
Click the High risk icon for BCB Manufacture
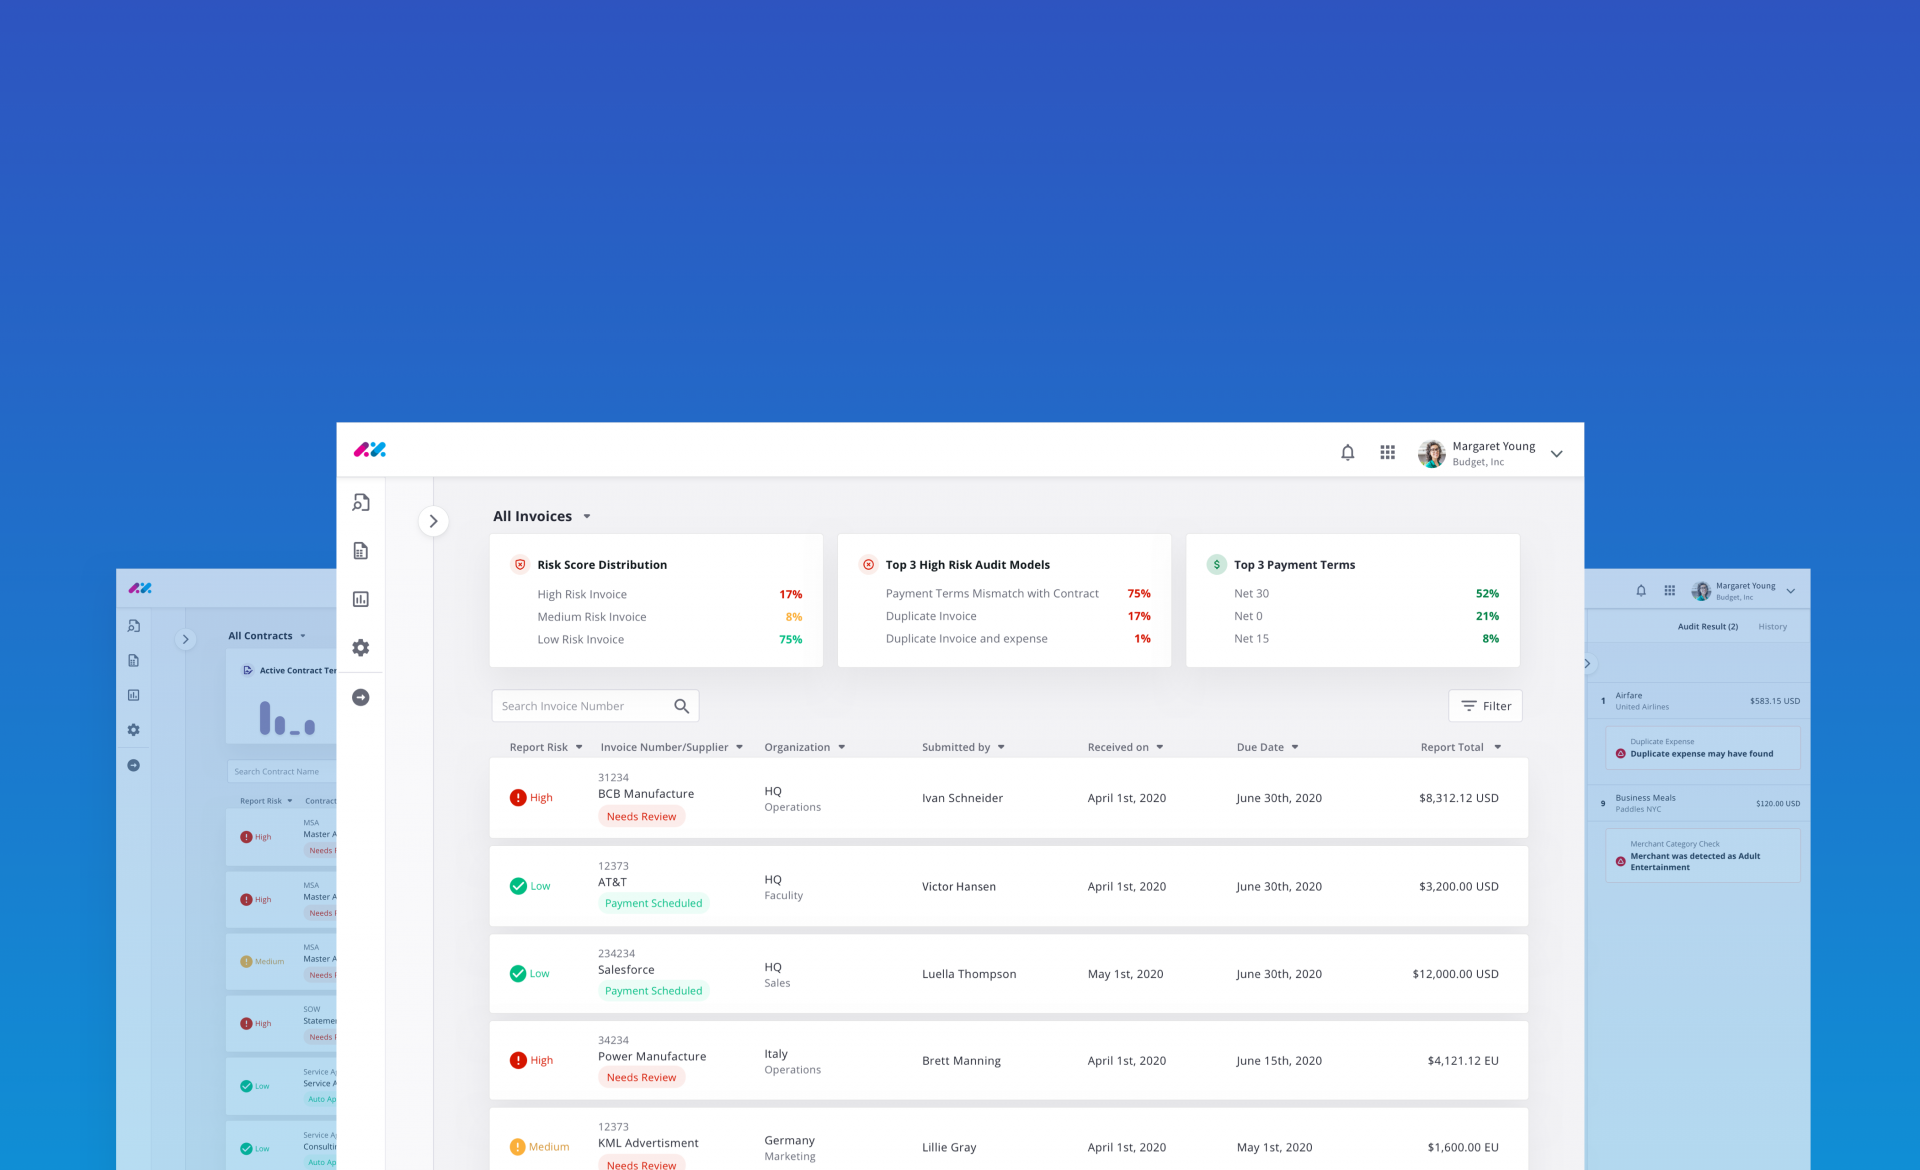(x=518, y=798)
